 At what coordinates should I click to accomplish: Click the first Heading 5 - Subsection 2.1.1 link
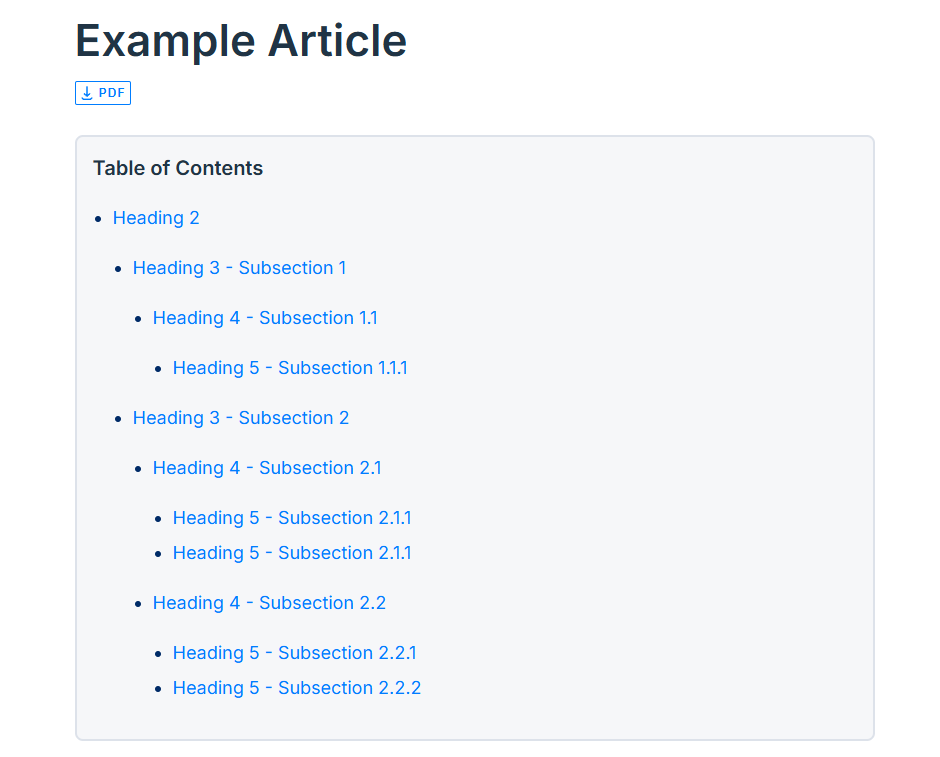292,518
